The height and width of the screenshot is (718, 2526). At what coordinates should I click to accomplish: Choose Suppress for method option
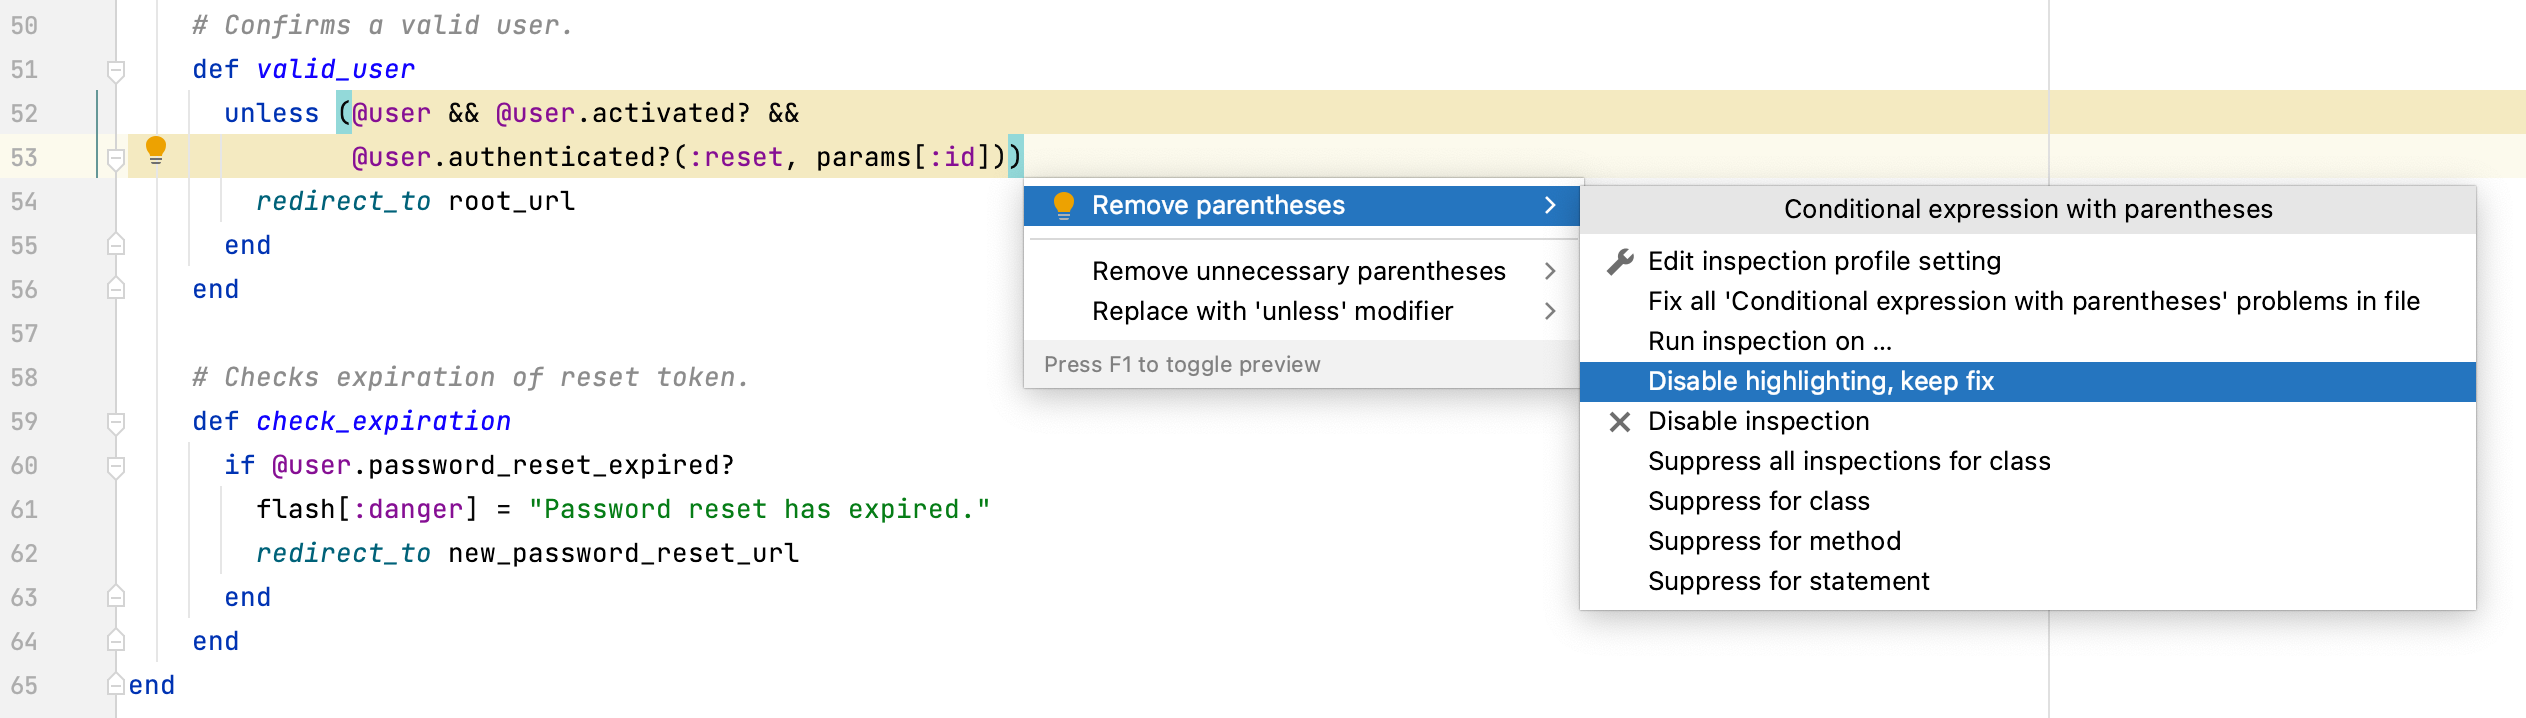pyautogui.click(x=1774, y=542)
